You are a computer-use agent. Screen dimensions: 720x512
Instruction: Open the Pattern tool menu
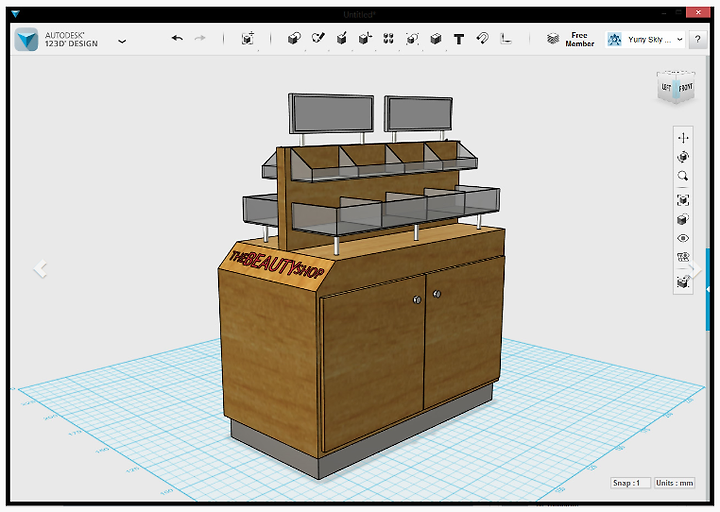click(x=388, y=39)
